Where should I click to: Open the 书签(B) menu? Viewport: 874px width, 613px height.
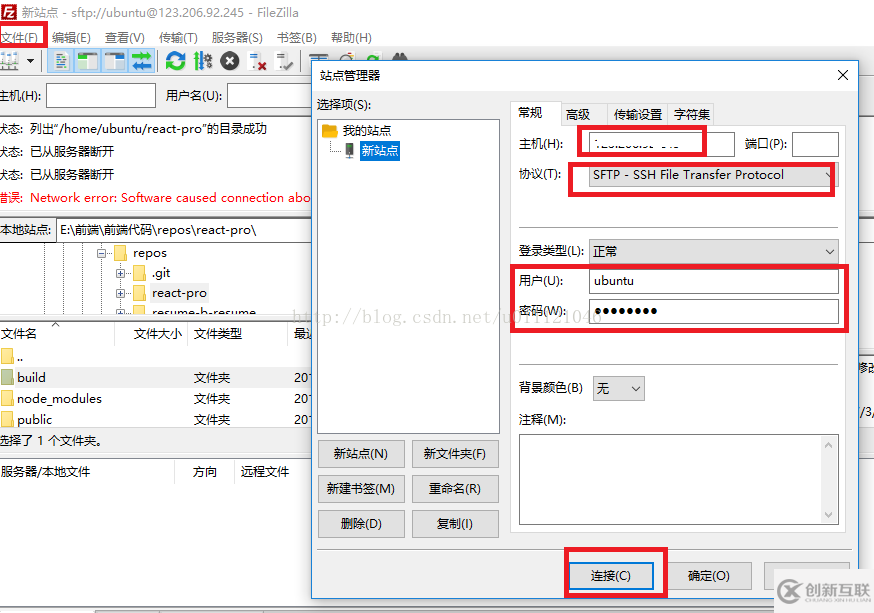tap(297, 37)
